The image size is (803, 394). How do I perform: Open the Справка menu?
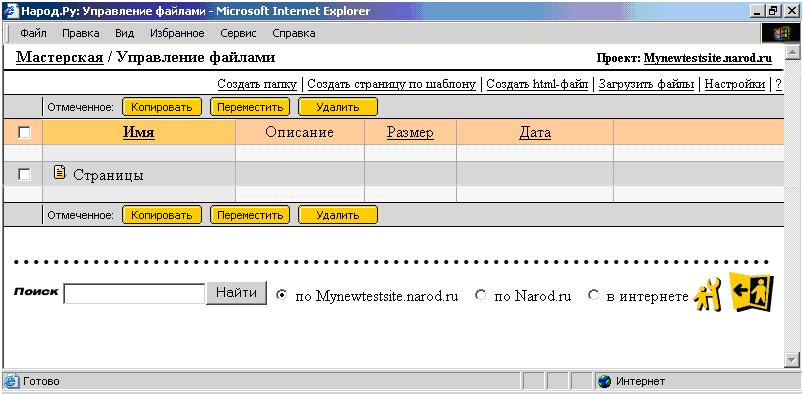tap(293, 34)
